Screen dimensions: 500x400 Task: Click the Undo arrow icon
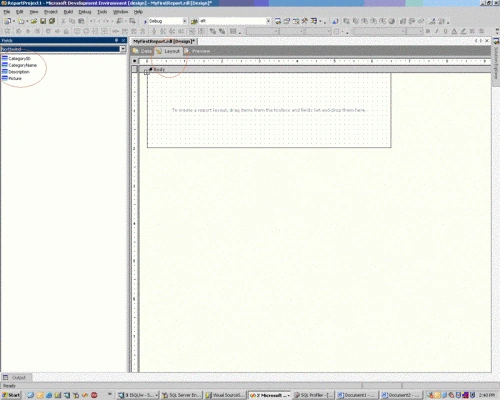click(92, 21)
